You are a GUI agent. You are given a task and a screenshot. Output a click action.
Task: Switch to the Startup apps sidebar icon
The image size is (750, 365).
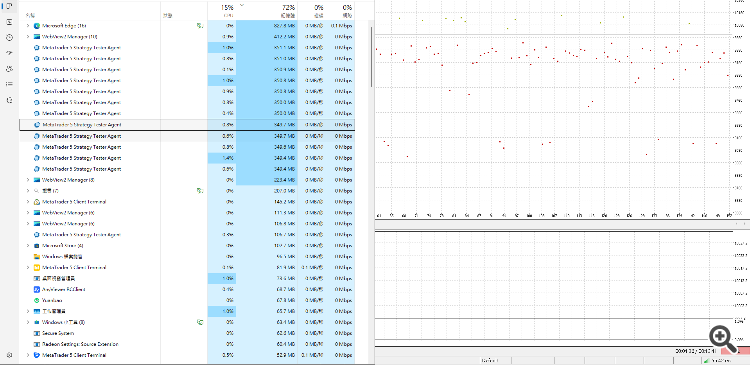coord(9,53)
